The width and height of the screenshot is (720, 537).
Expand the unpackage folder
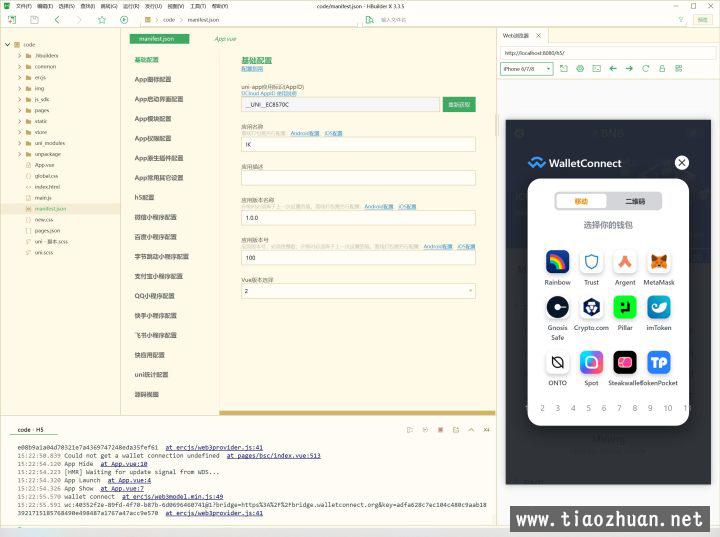pos(20,154)
